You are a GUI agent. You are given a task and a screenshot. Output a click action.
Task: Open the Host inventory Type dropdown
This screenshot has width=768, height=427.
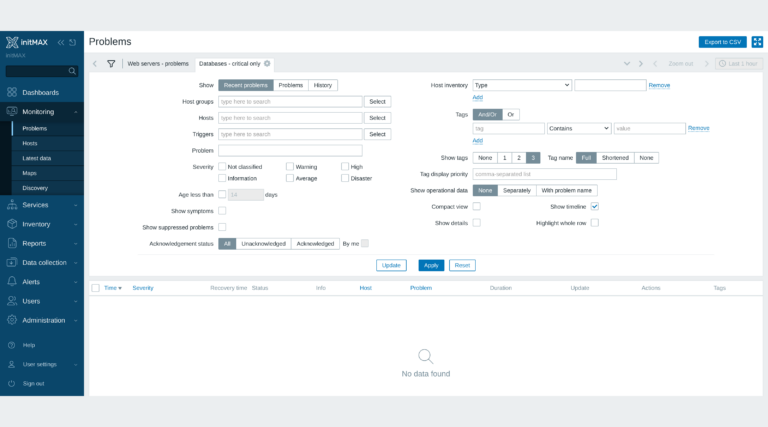click(x=522, y=85)
